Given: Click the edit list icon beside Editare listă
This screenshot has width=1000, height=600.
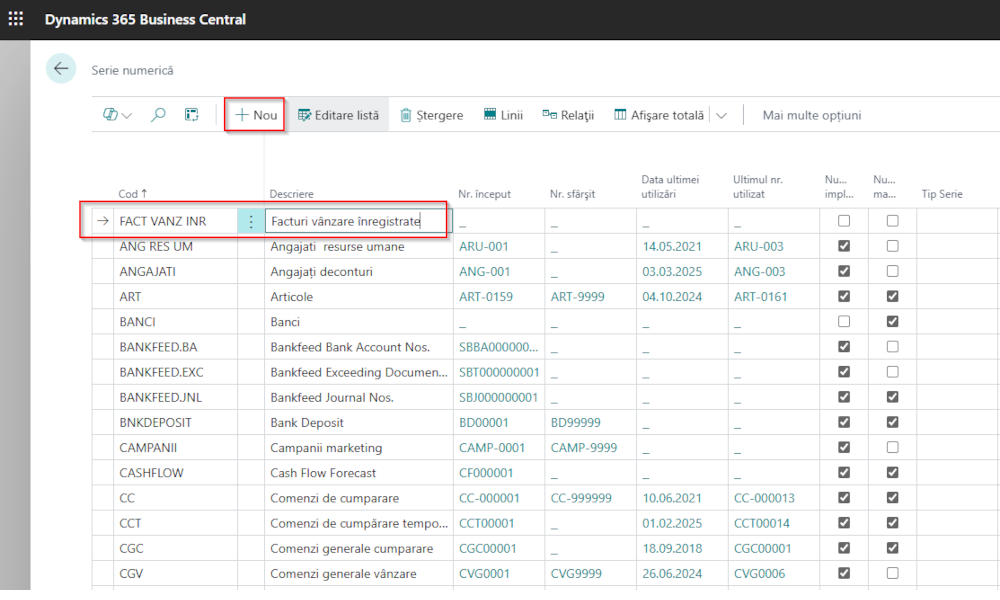Looking at the screenshot, I should pos(304,115).
